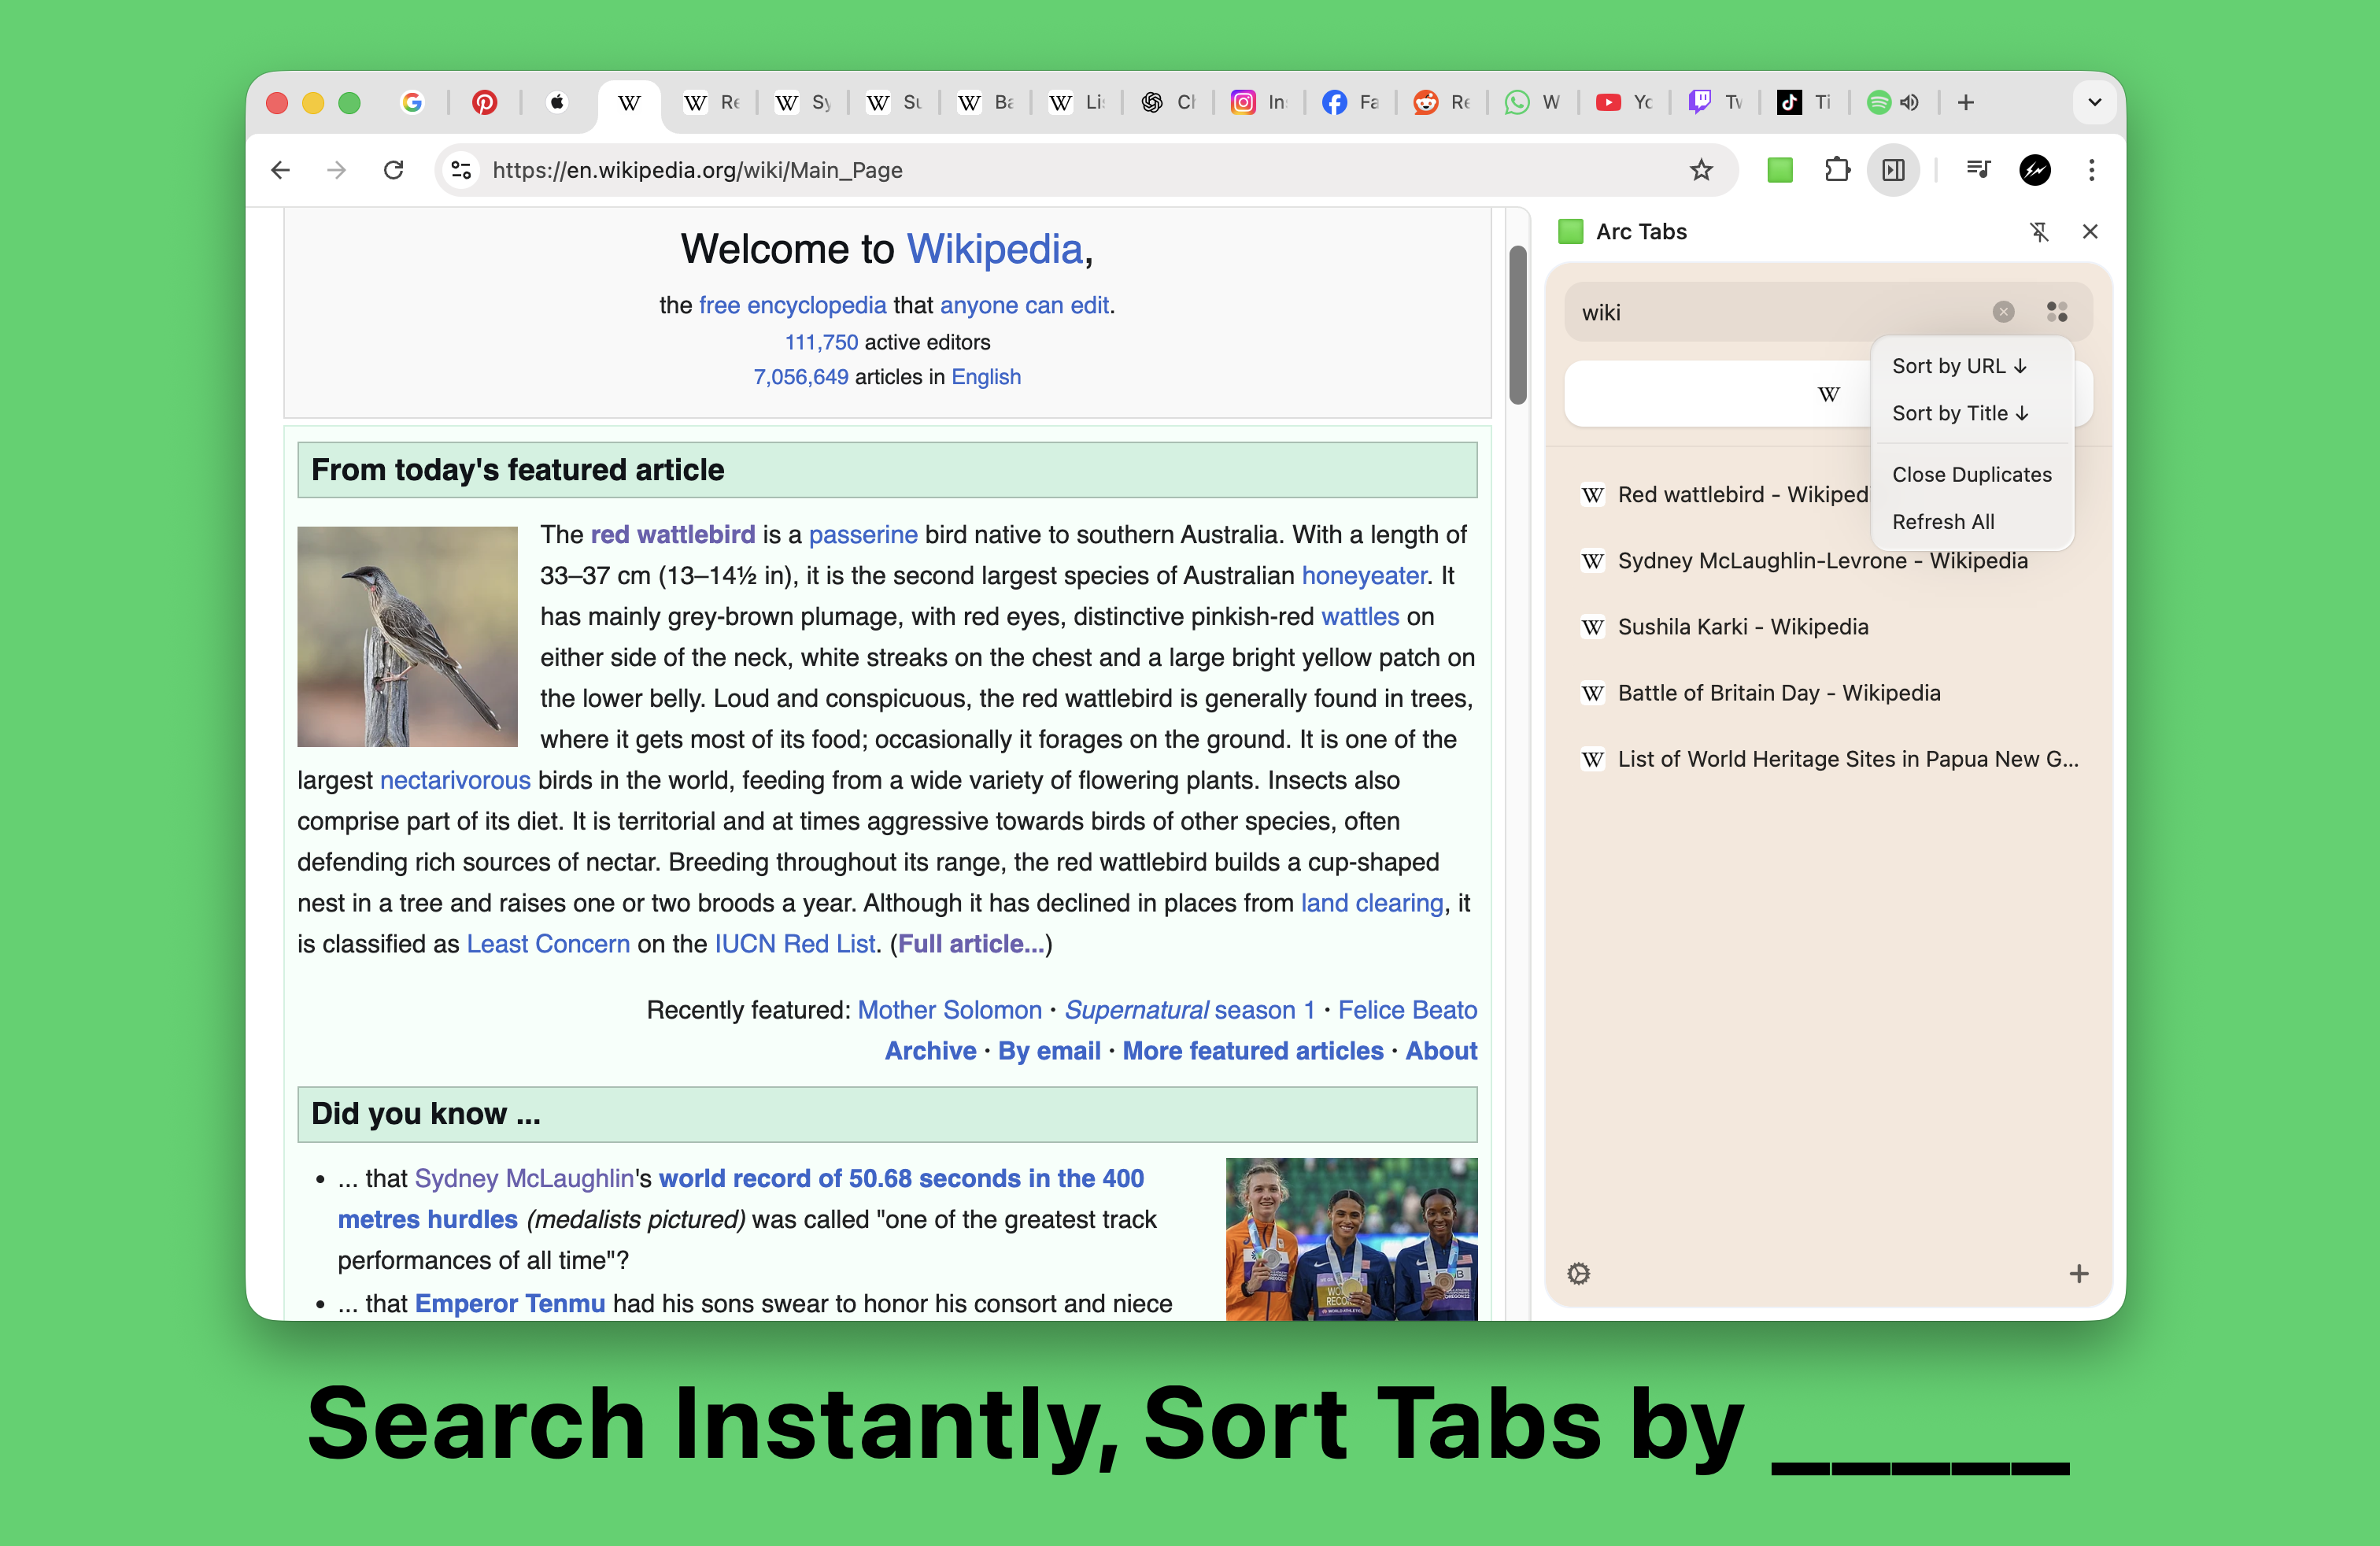Switch to the Pinterest tab
The height and width of the screenshot is (1546, 2380).
click(484, 102)
